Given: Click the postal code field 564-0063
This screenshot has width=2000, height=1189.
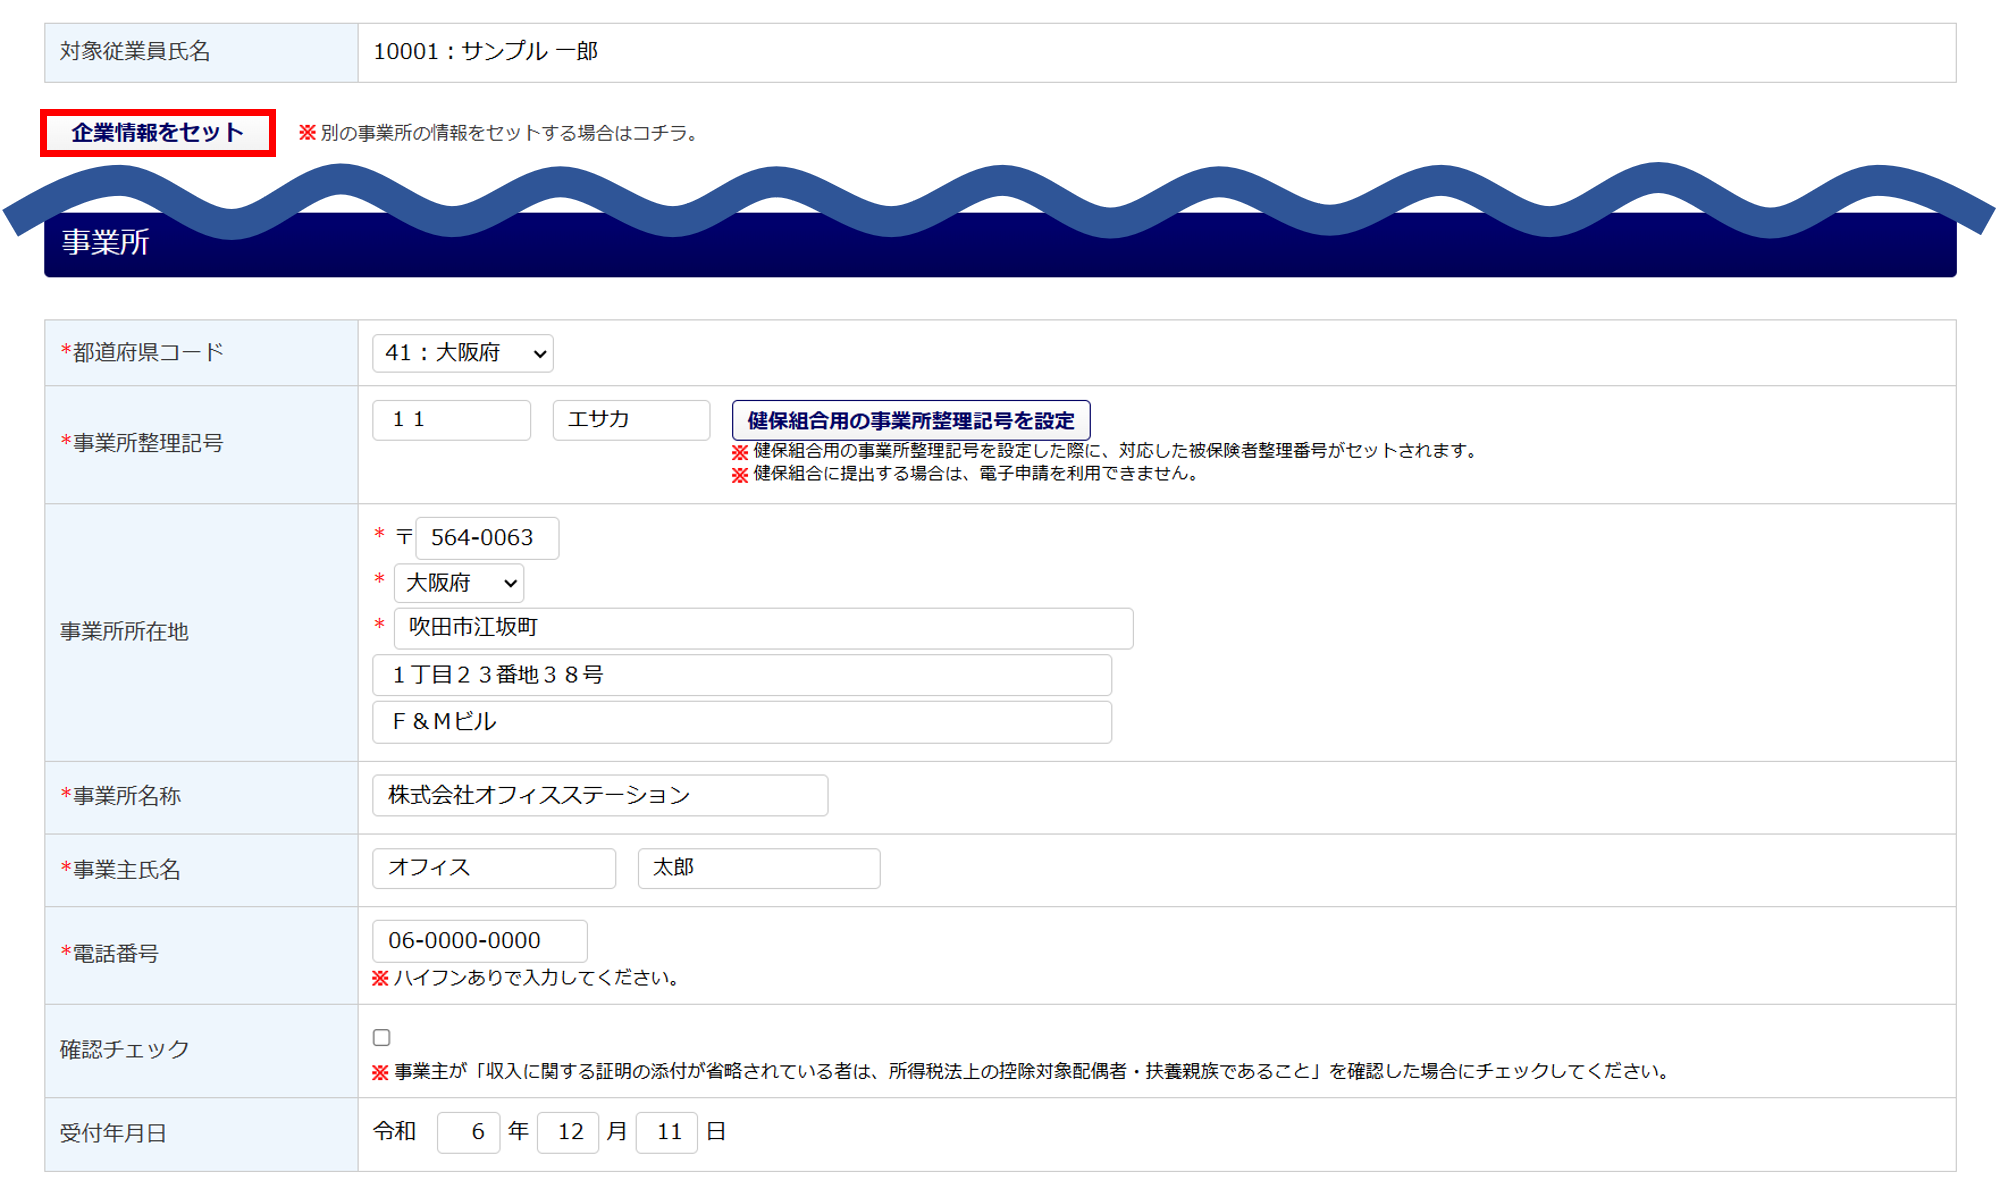Looking at the screenshot, I should 486,538.
